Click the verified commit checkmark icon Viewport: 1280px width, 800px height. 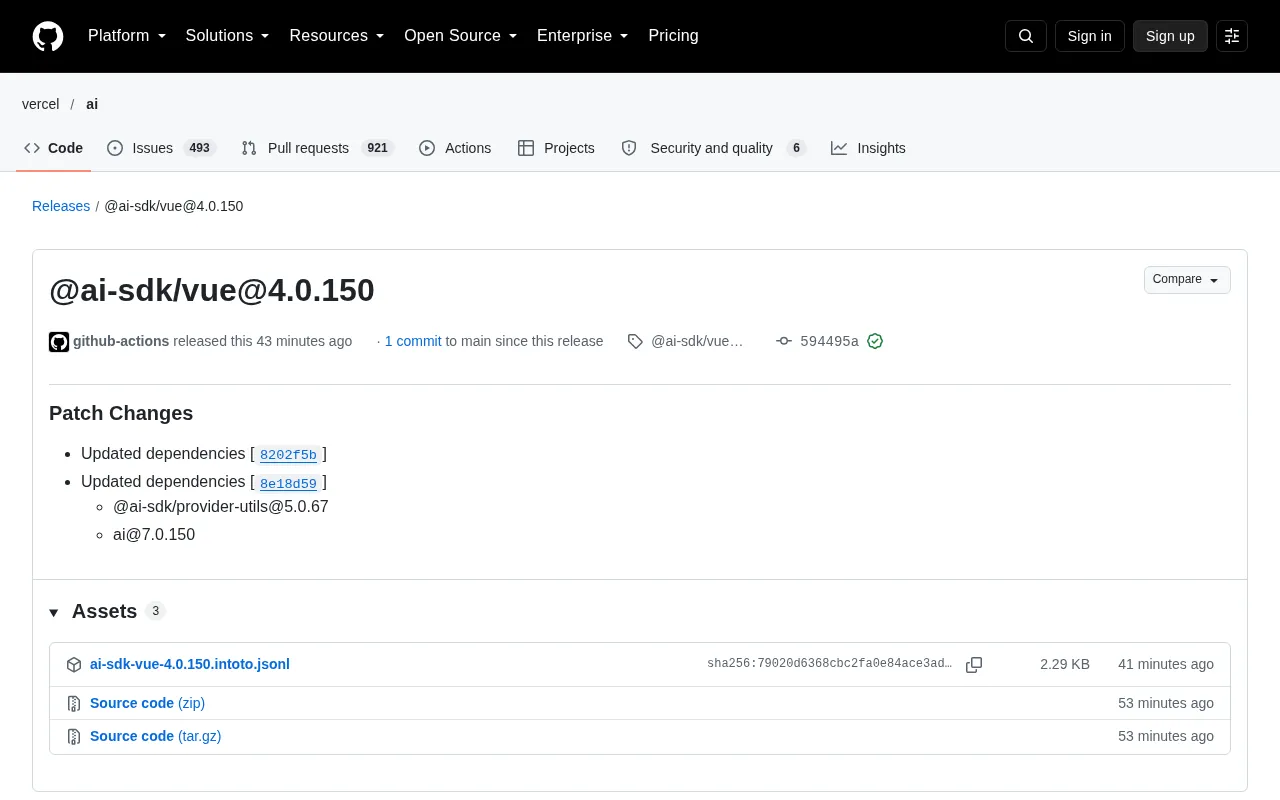[875, 341]
